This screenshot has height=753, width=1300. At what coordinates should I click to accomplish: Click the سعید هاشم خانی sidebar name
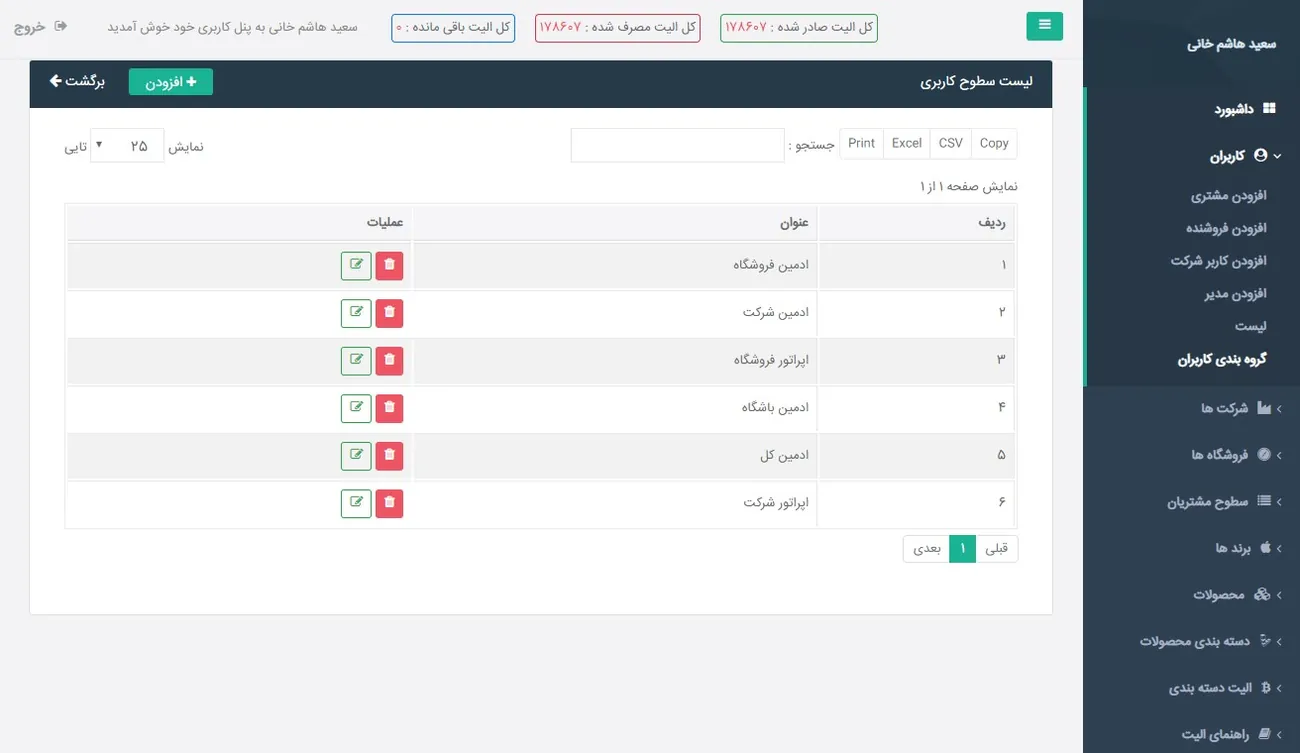coord(1232,45)
